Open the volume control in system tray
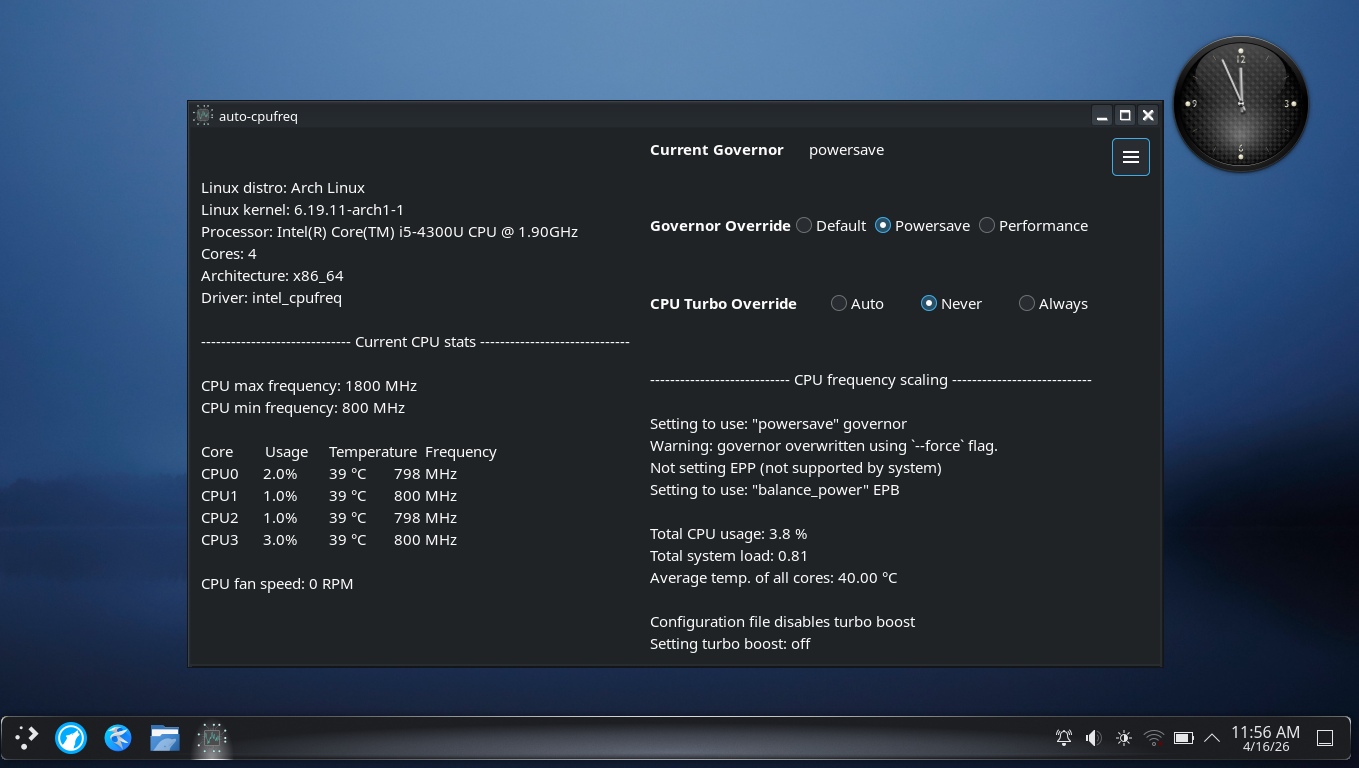This screenshot has width=1359, height=768. [x=1094, y=738]
